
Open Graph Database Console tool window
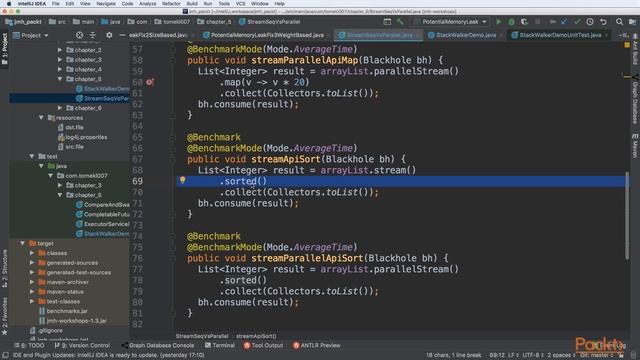158,345
